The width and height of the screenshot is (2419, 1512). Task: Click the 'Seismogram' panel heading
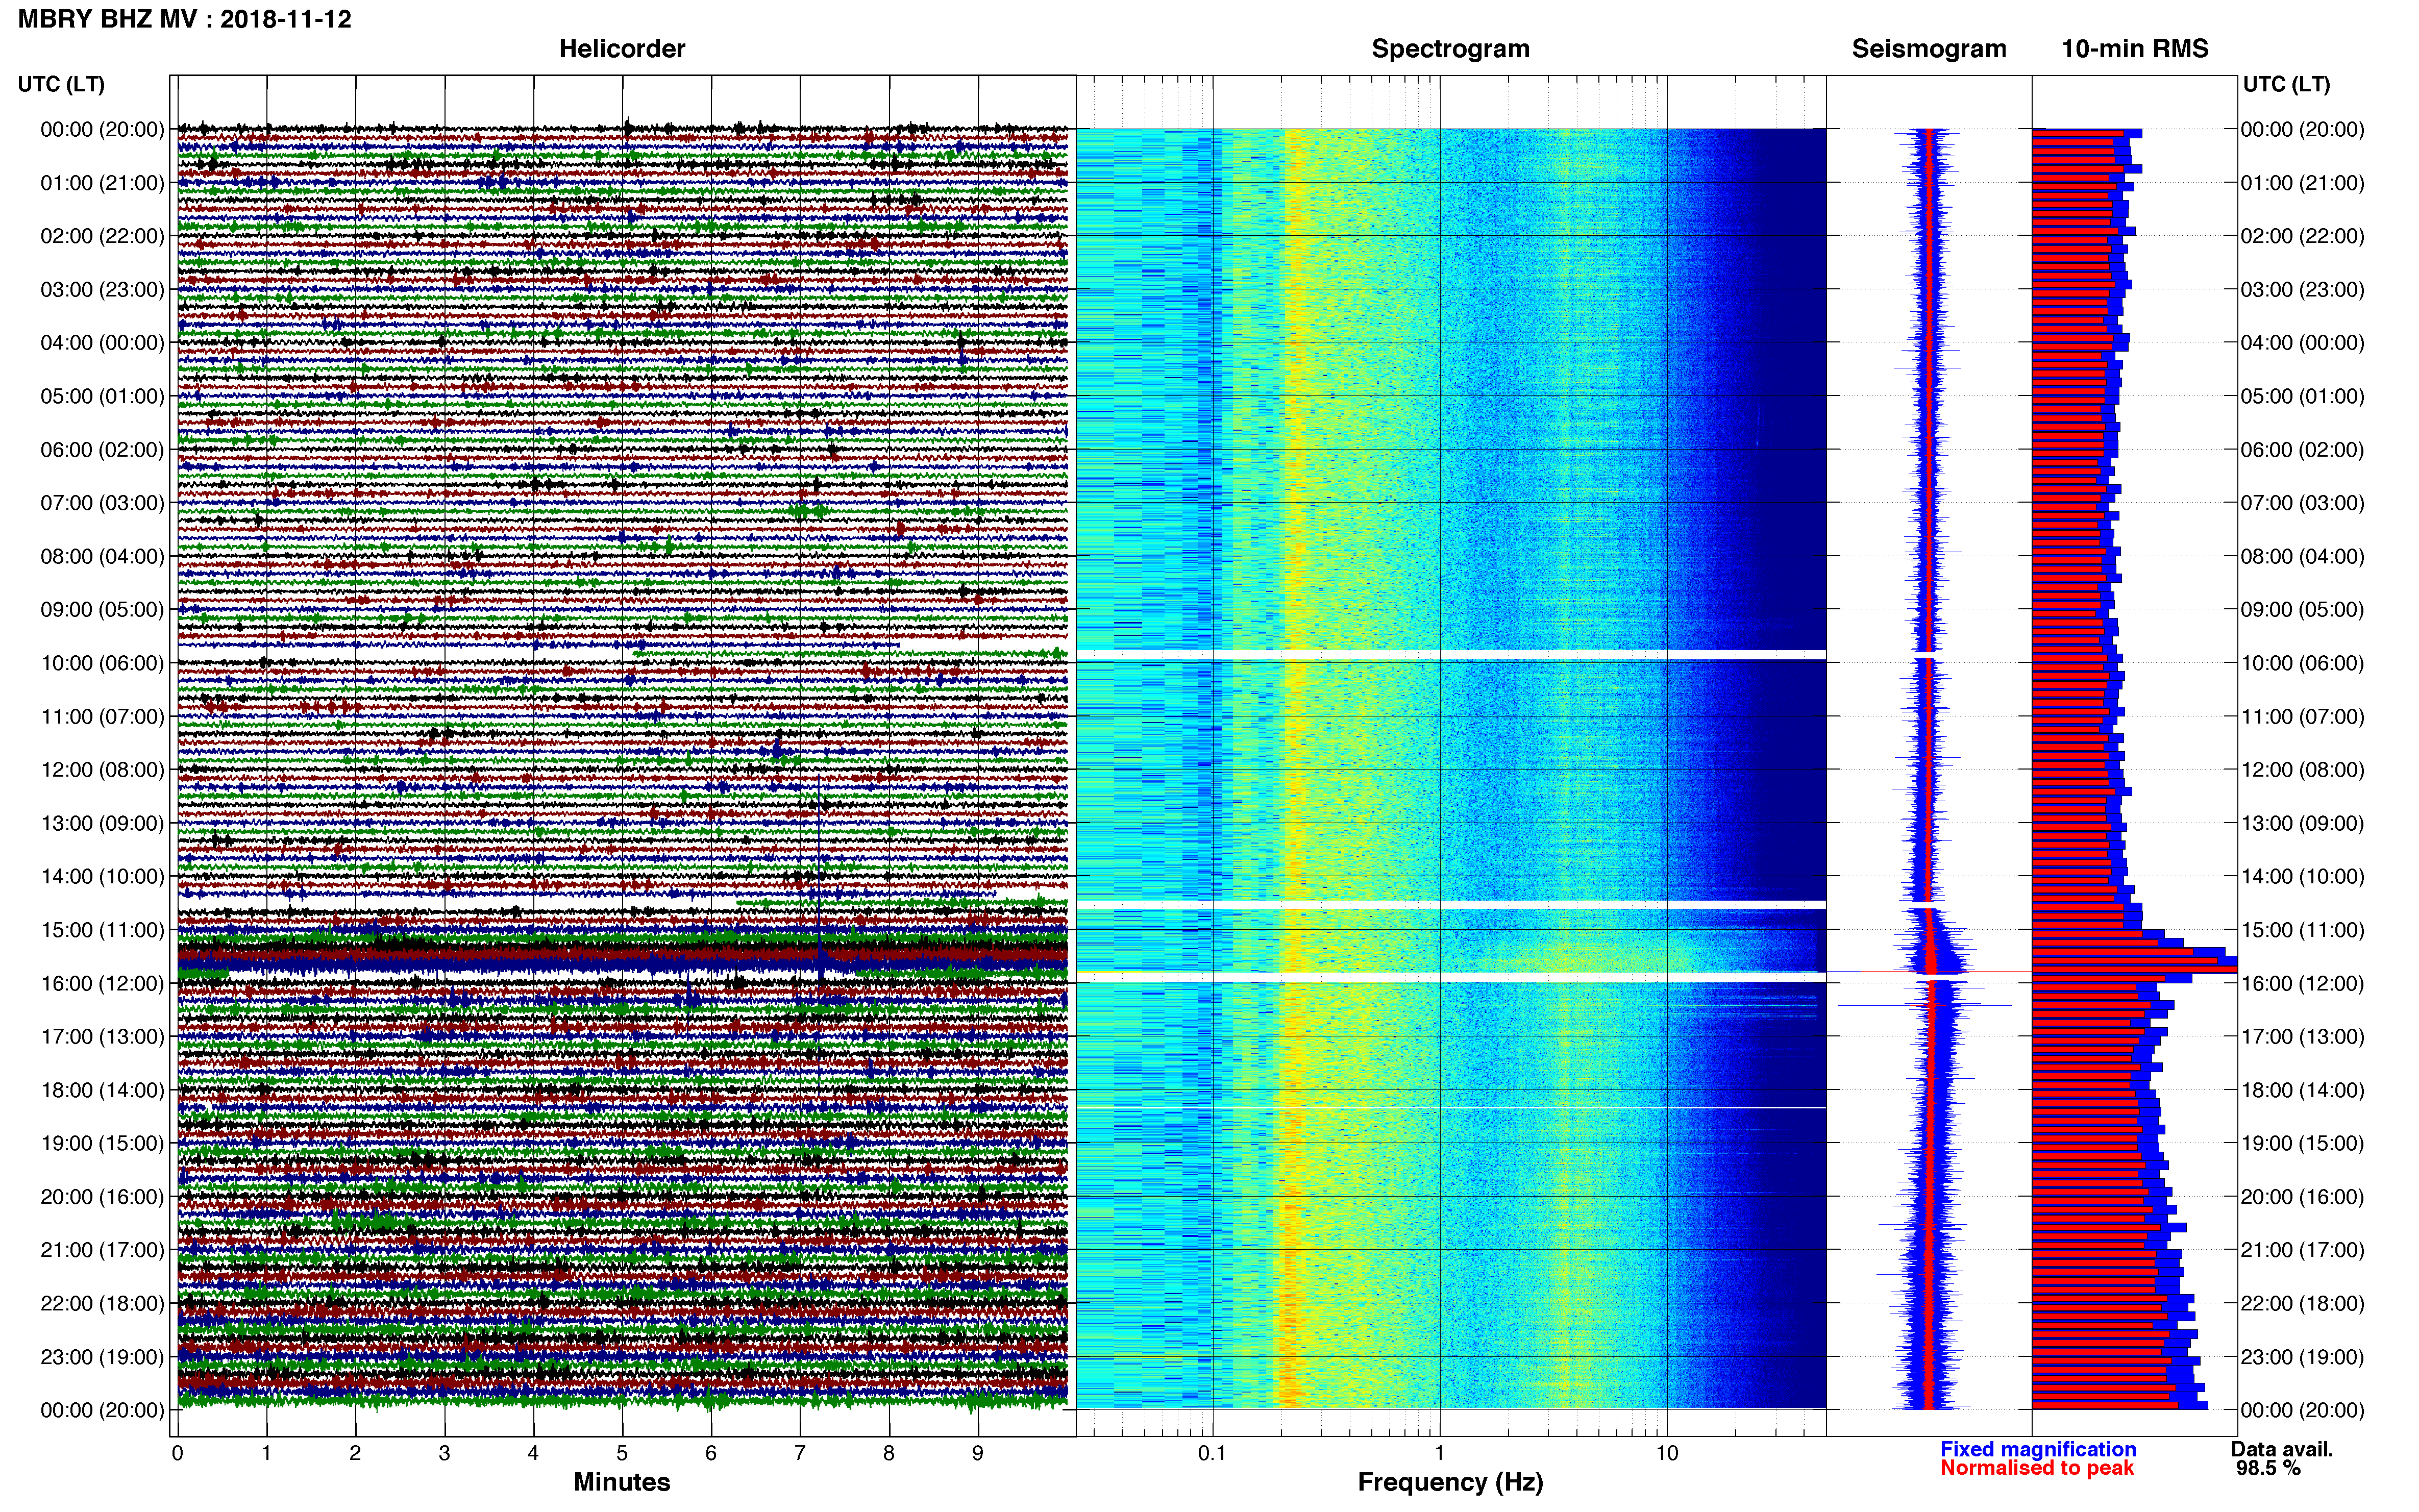coord(1929,49)
